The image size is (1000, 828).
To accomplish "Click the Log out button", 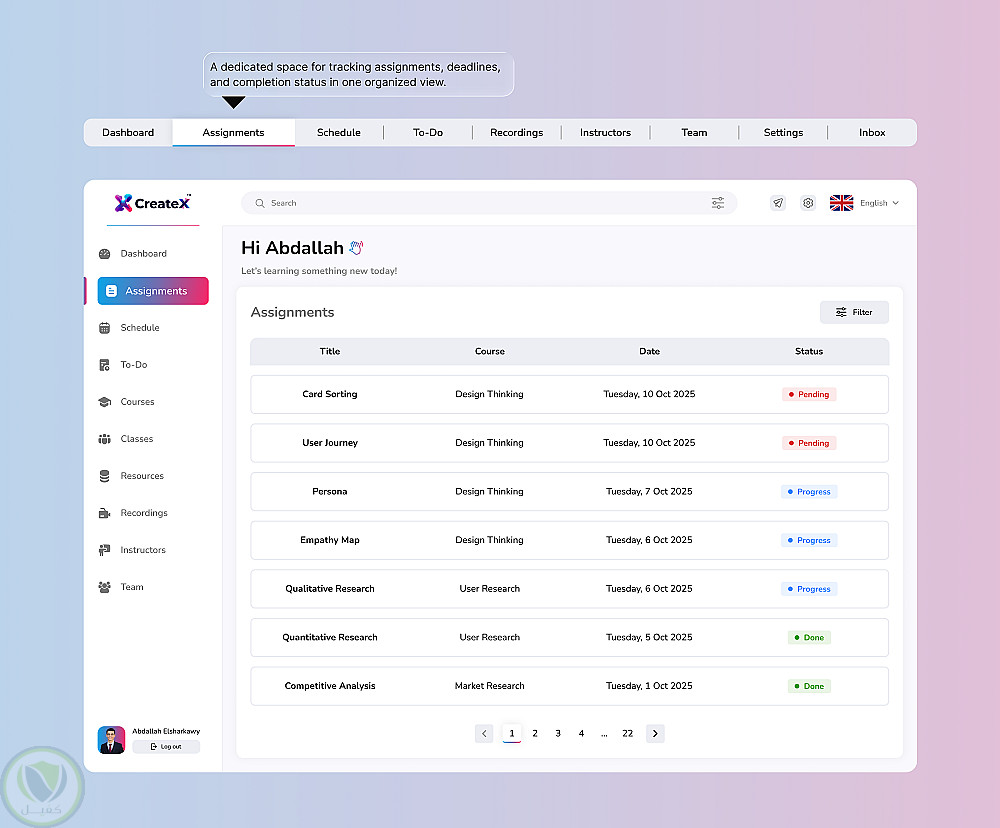I will pyautogui.click(x=166, y=746).
